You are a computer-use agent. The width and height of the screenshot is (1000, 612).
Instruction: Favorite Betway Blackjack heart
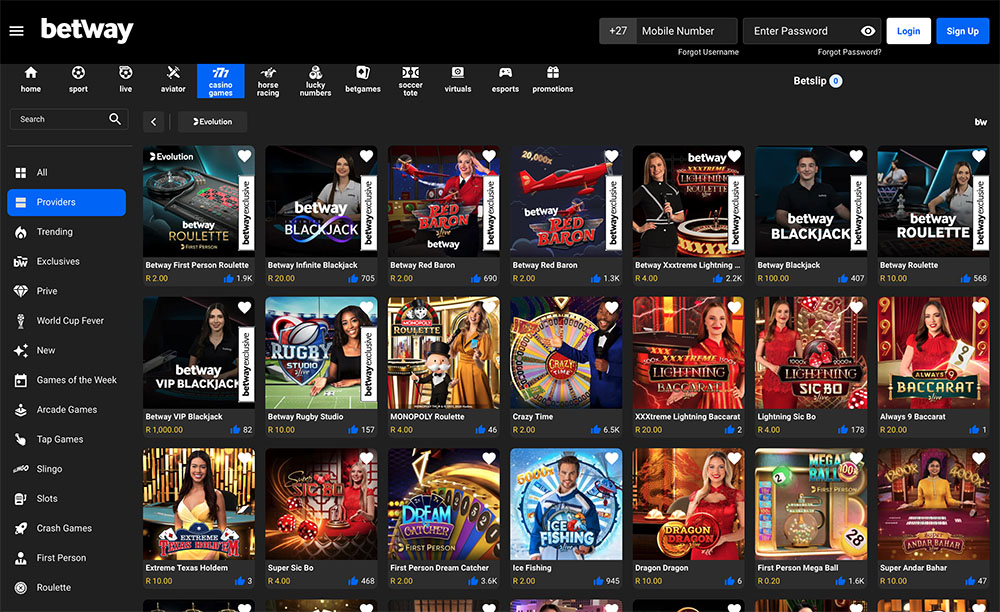856,156
